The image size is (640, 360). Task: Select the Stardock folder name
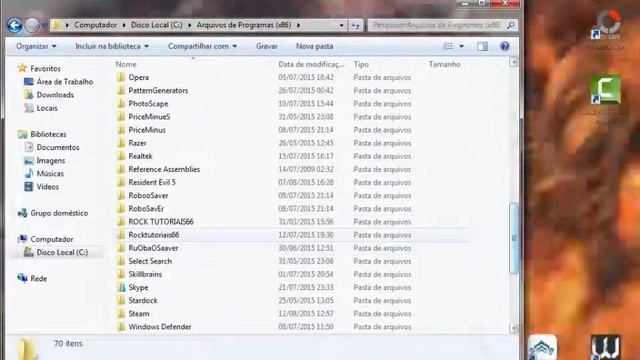(x=143, y=300)
